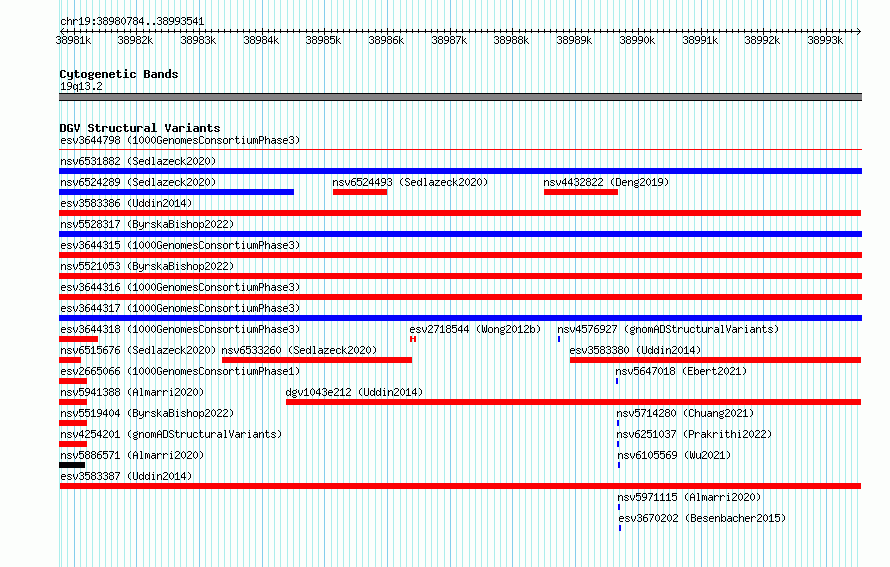
Task: Click the 19q13.2 cytogenetic band bar
Action: click(x=460, y=97)
